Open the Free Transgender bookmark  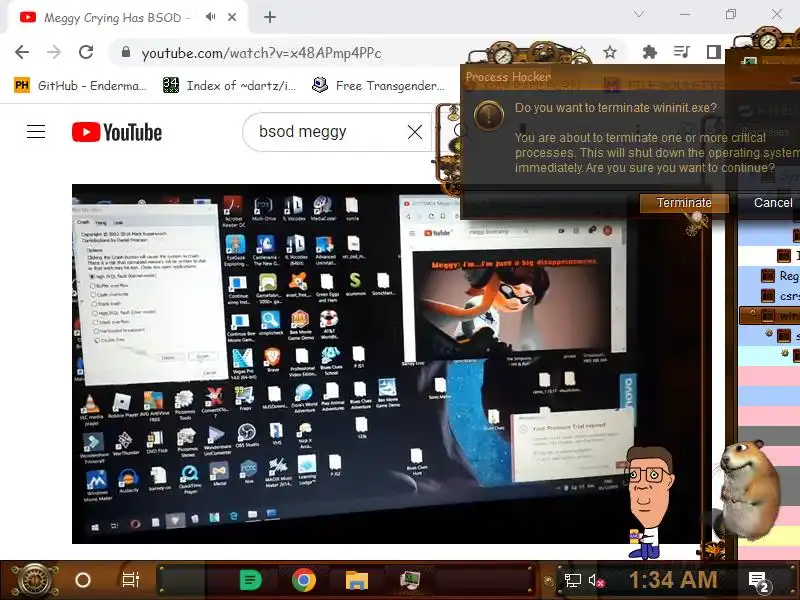(379, 86)
